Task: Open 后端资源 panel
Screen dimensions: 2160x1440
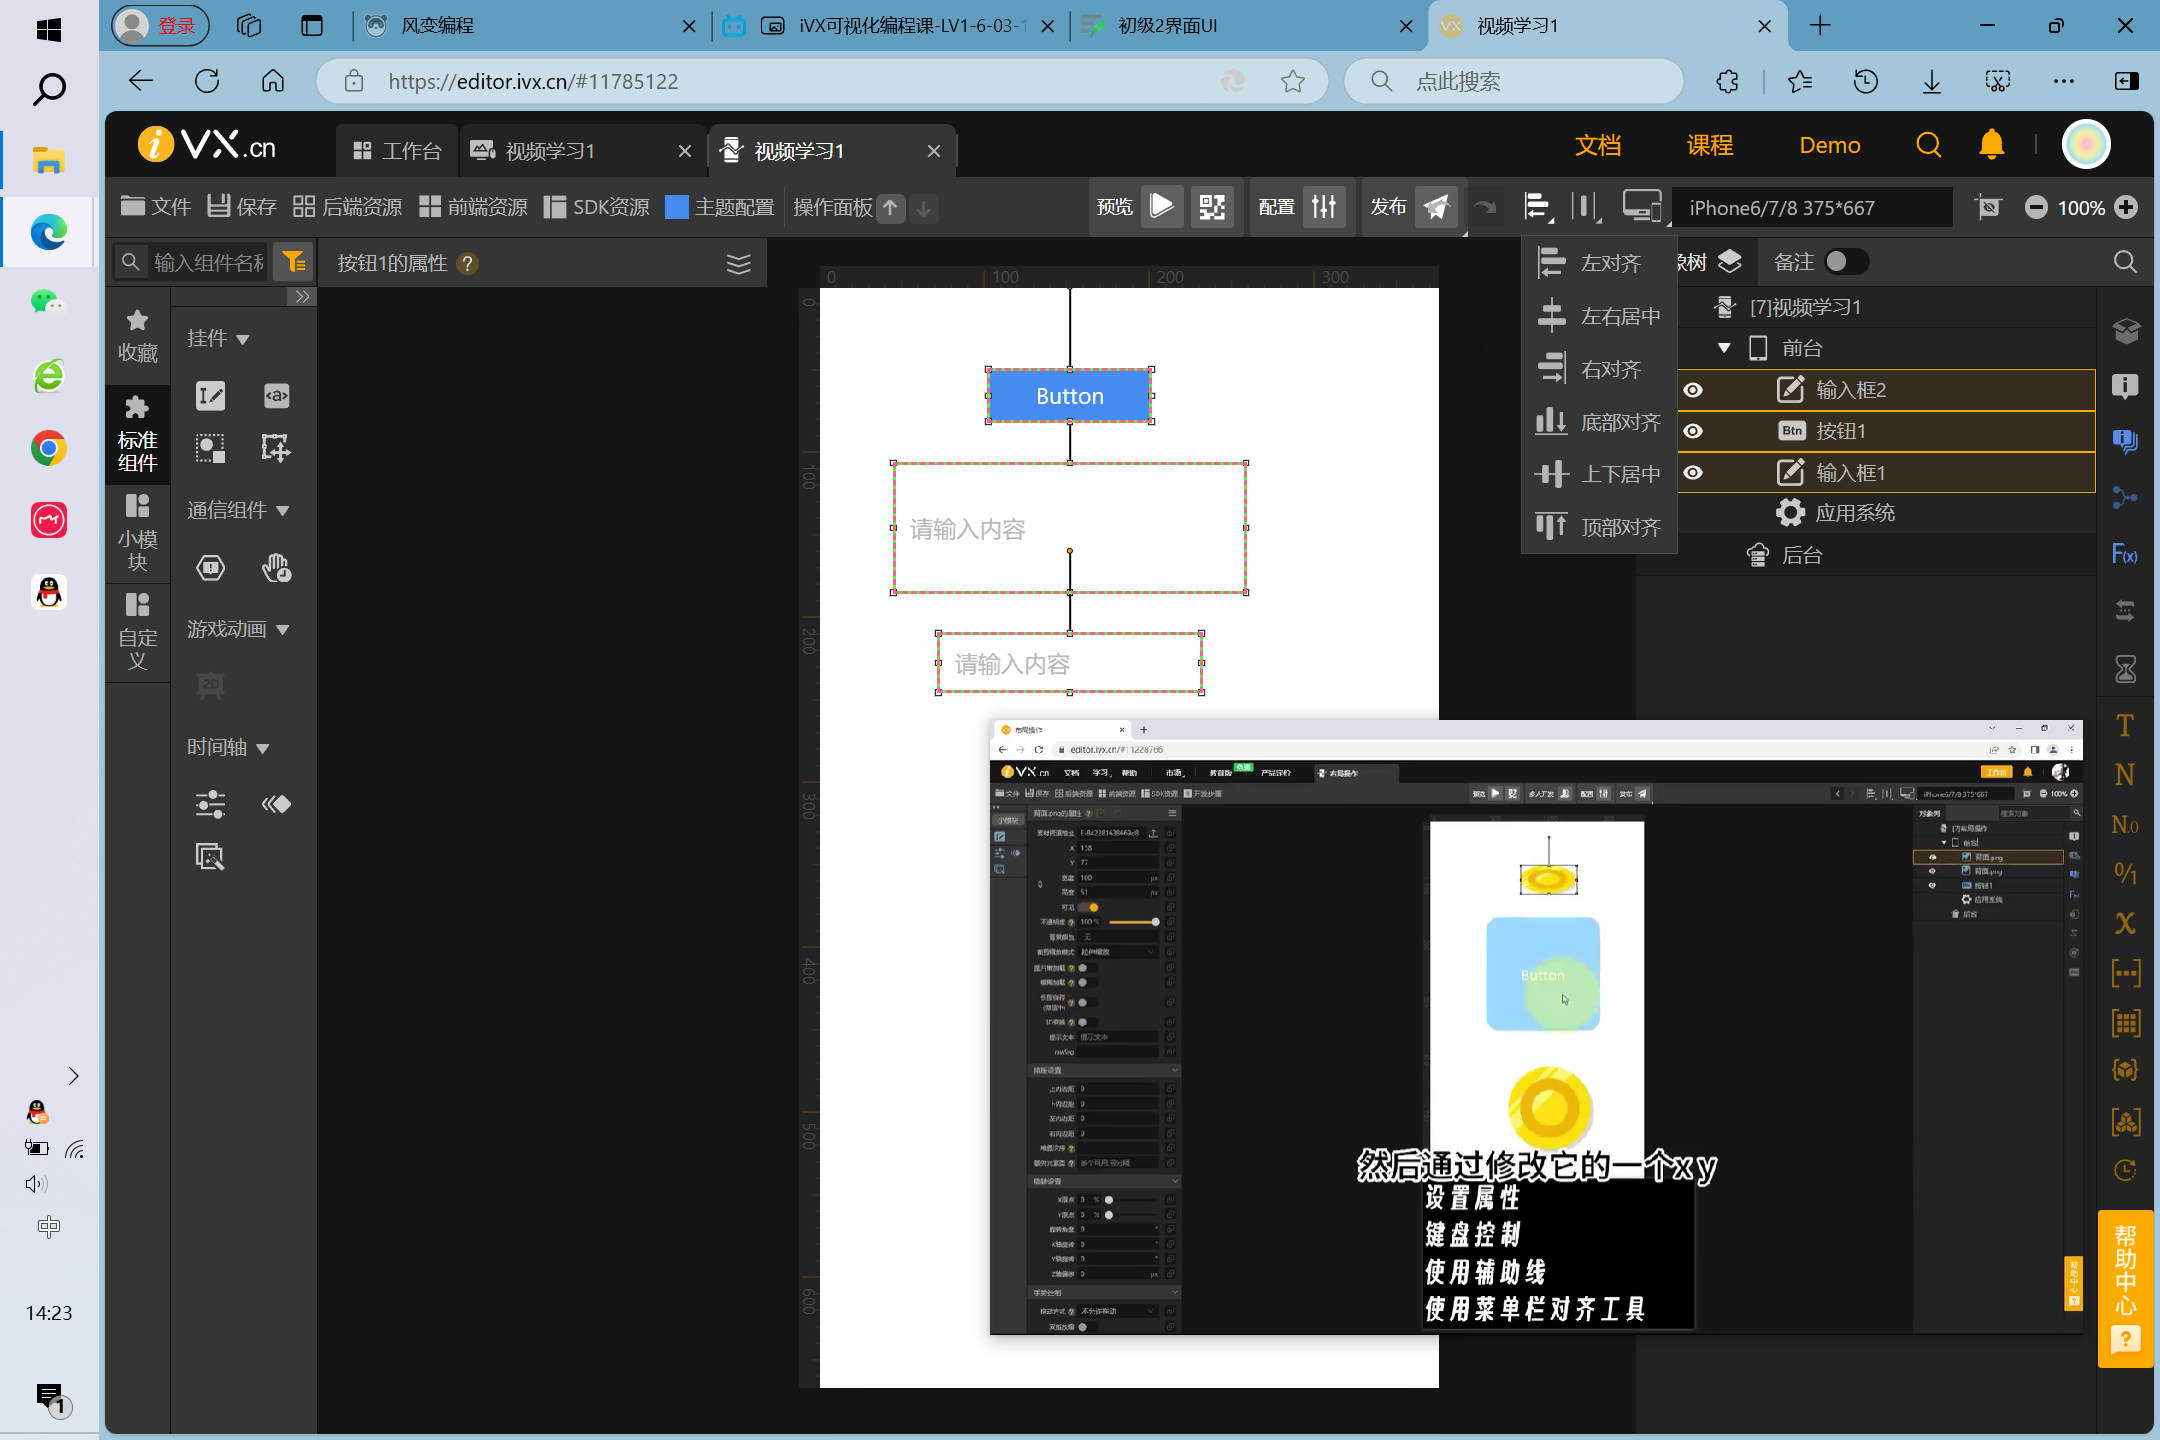Action: (348, 207)
